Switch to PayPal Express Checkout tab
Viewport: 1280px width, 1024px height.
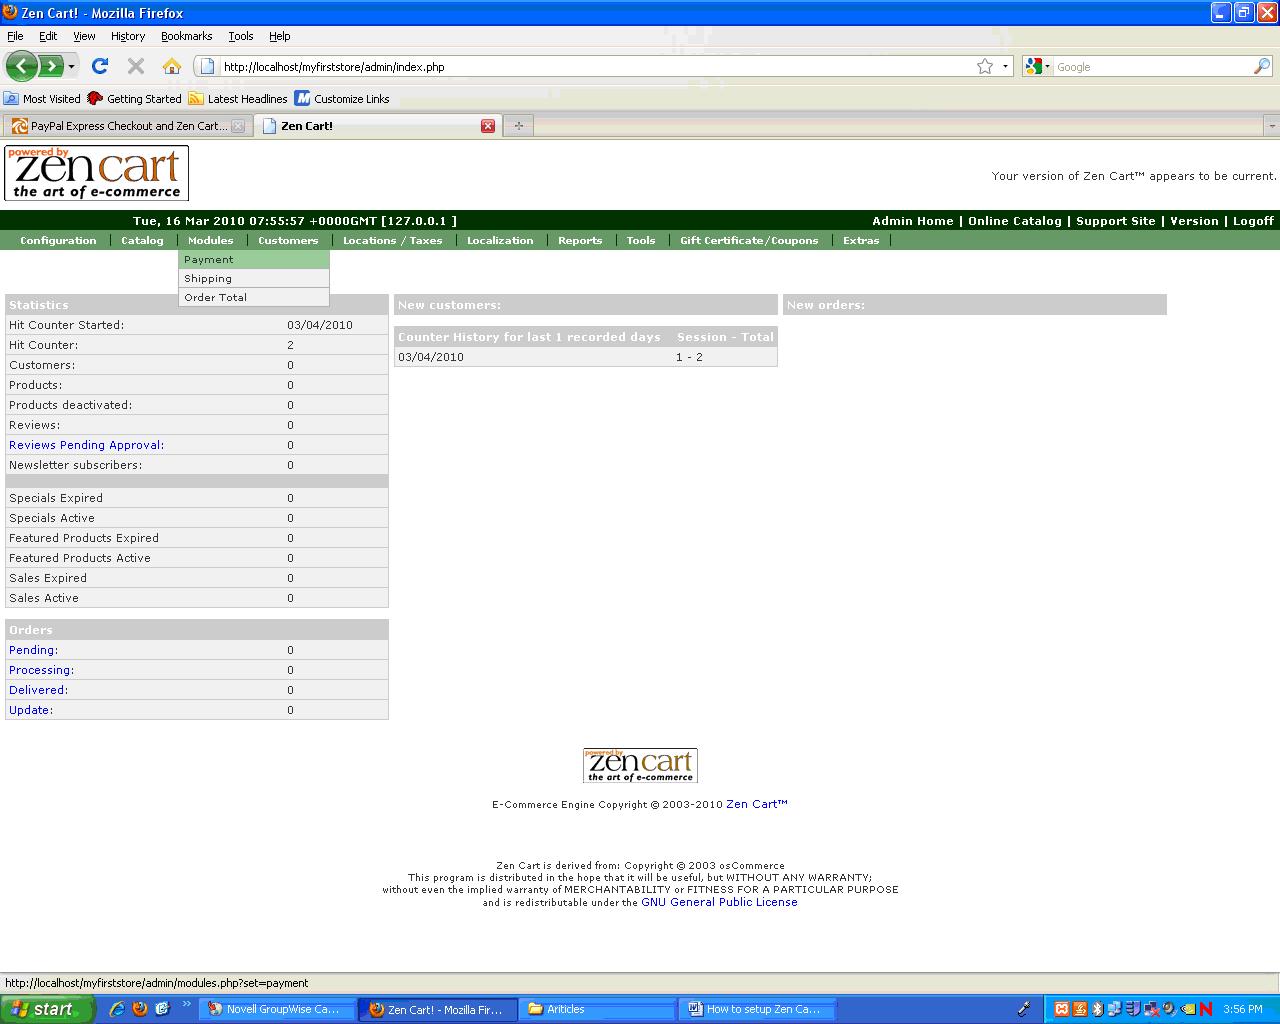128,126
